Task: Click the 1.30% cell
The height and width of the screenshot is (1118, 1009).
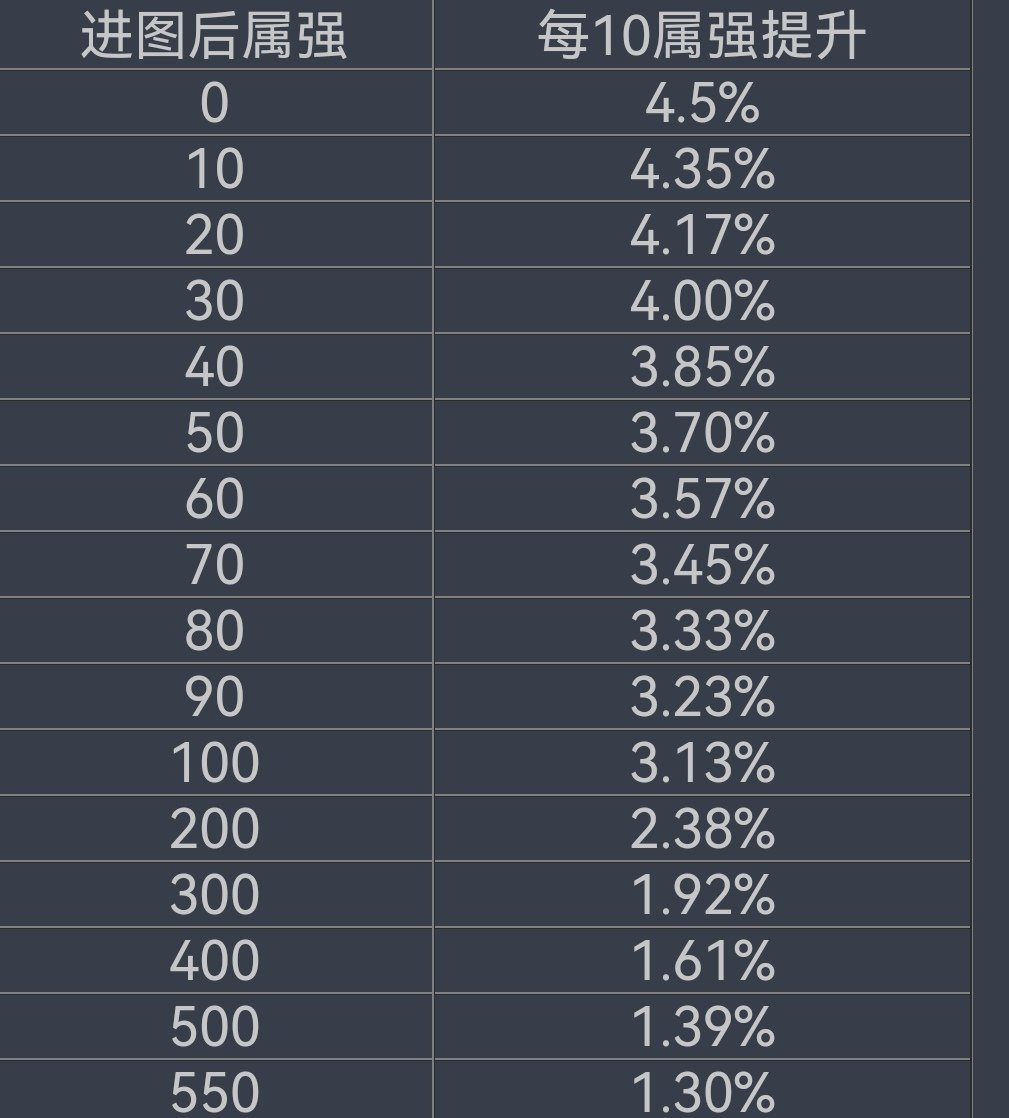Action: coord(701,1090)
